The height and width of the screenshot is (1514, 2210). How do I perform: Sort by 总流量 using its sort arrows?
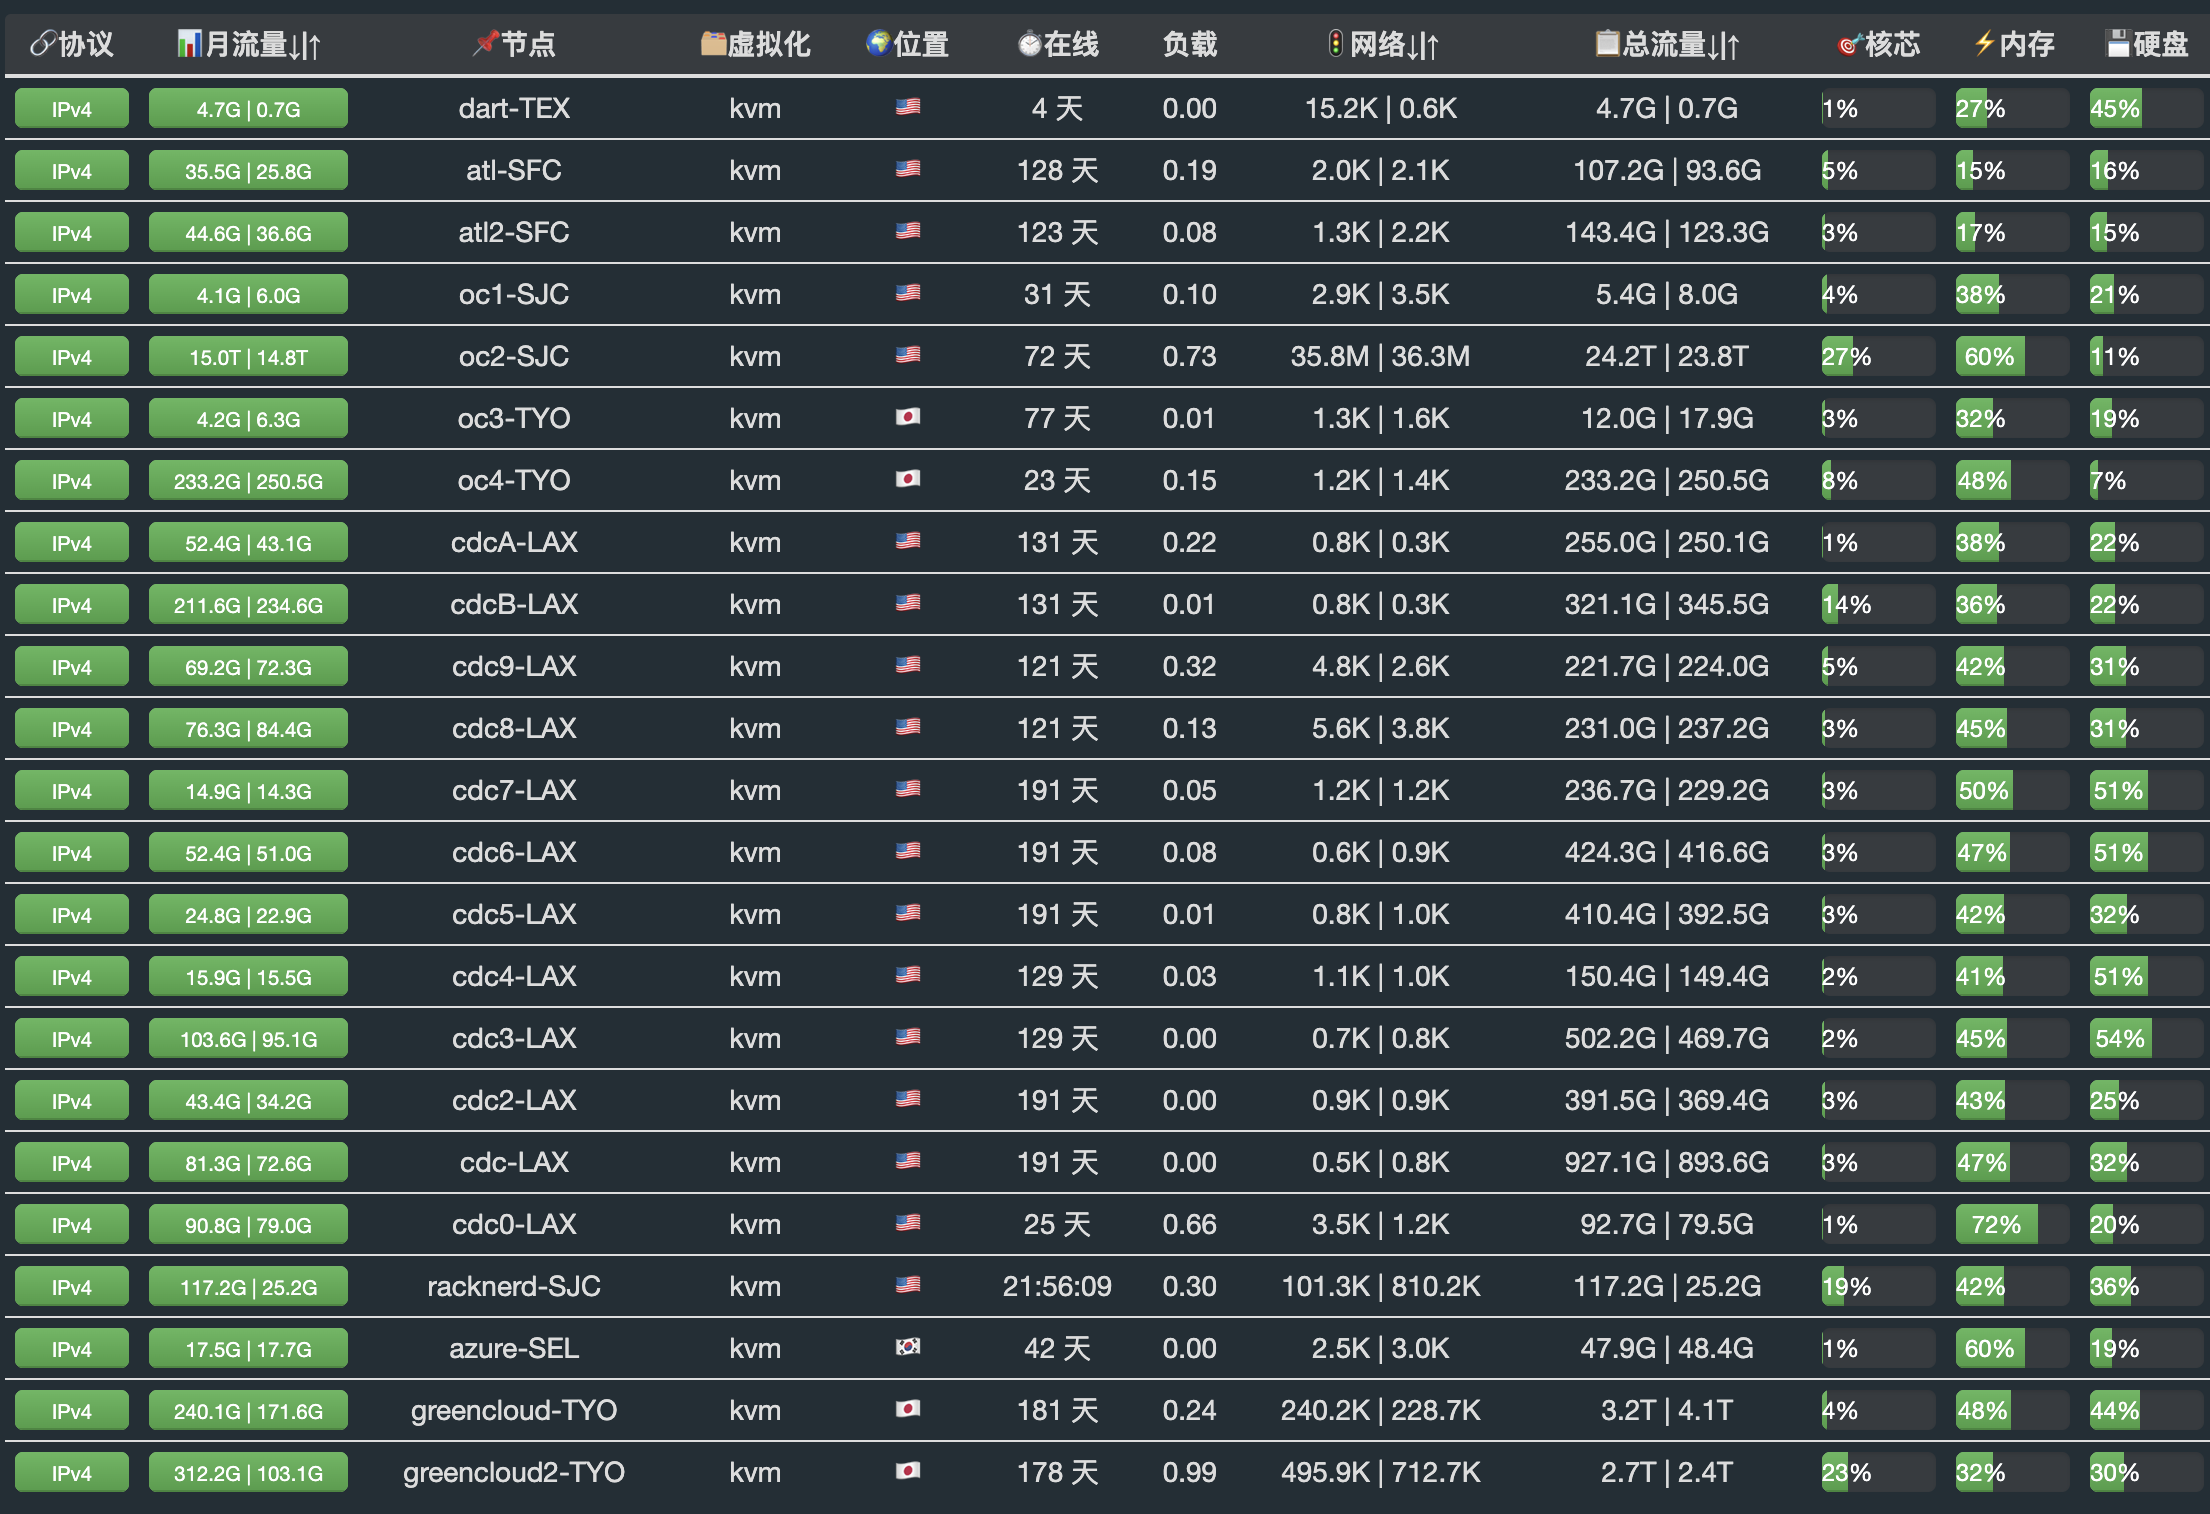click(1724, 46)
